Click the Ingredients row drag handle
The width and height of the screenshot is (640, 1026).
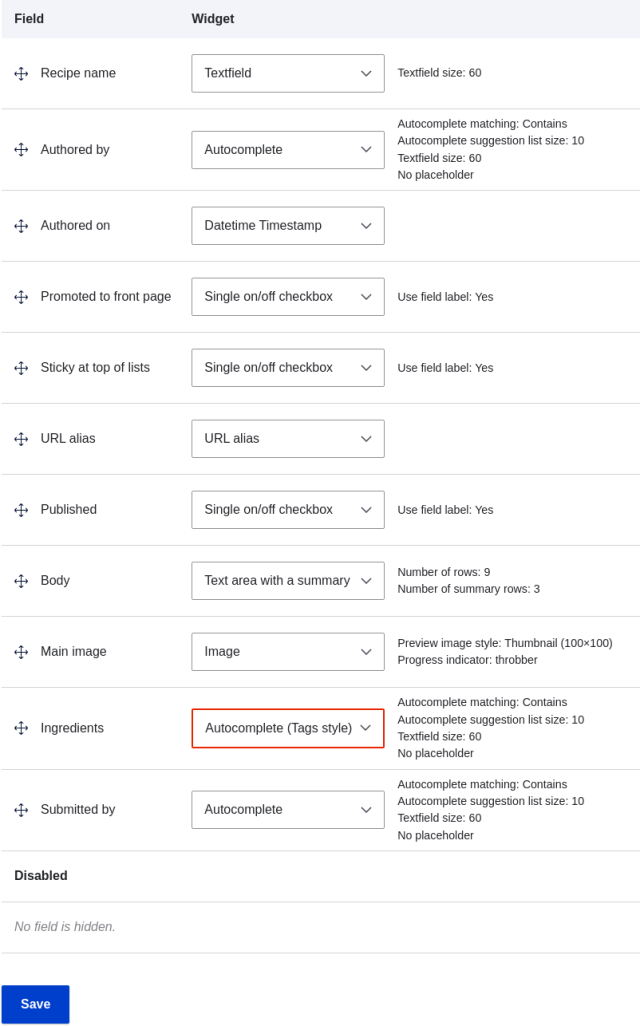click(20, 728)
